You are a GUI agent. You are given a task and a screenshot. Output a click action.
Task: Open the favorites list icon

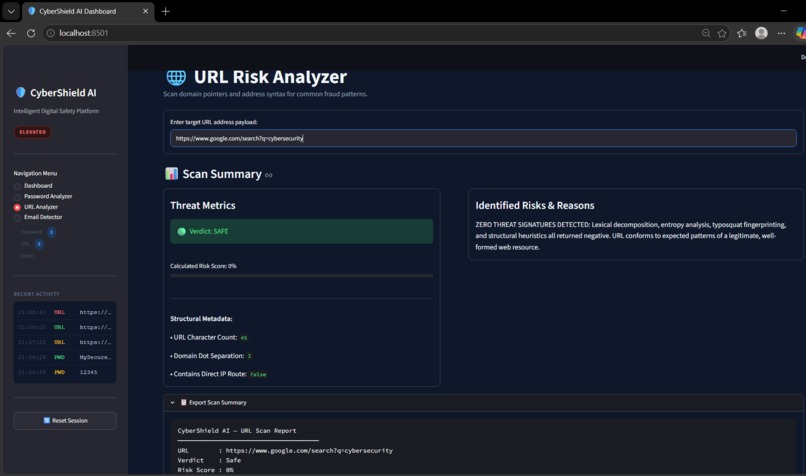pyautogui.click(x=742, y=33)
